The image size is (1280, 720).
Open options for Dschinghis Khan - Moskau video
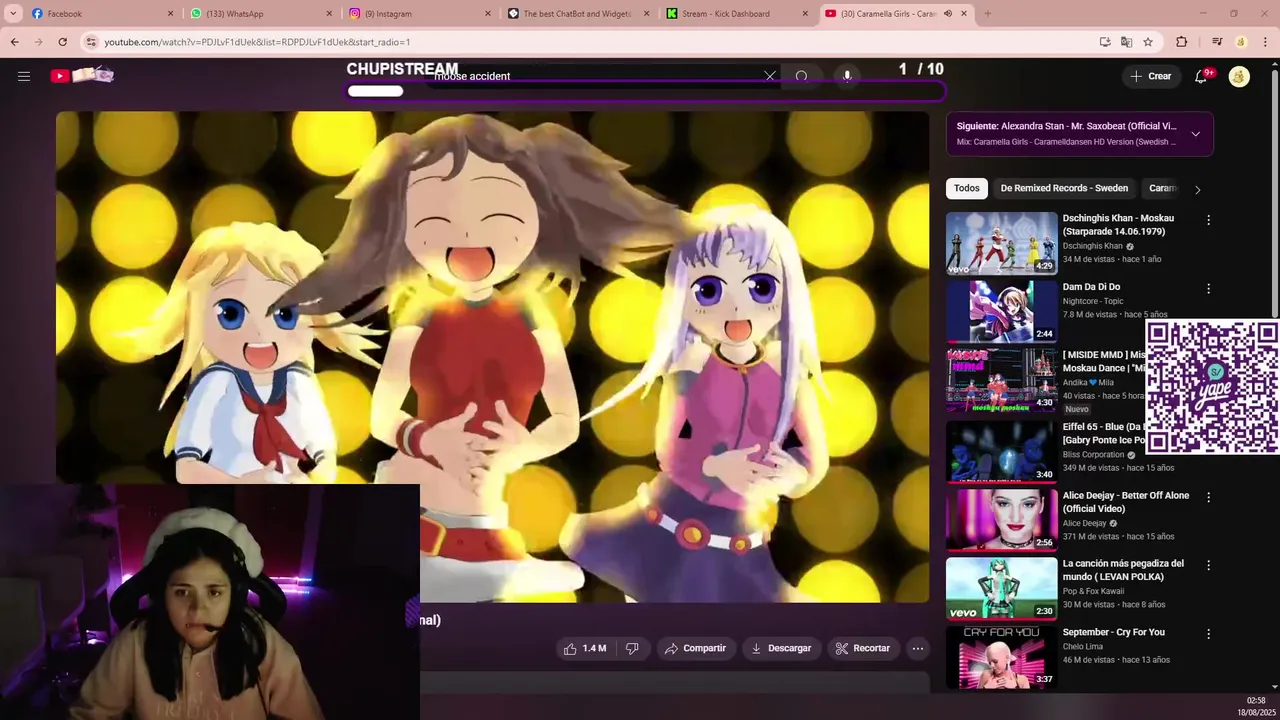(1208, 220)
